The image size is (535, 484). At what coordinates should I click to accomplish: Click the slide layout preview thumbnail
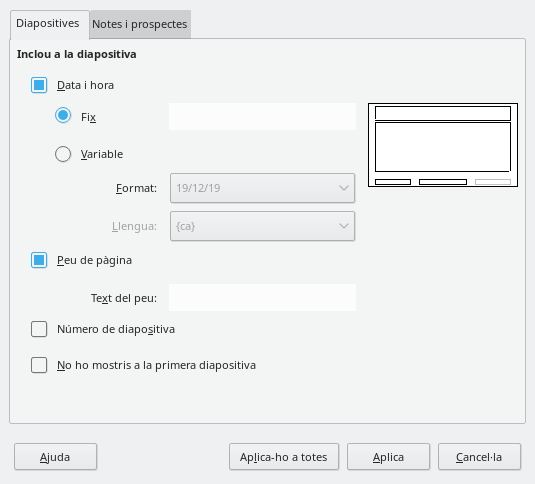click(x=443, y=145)
